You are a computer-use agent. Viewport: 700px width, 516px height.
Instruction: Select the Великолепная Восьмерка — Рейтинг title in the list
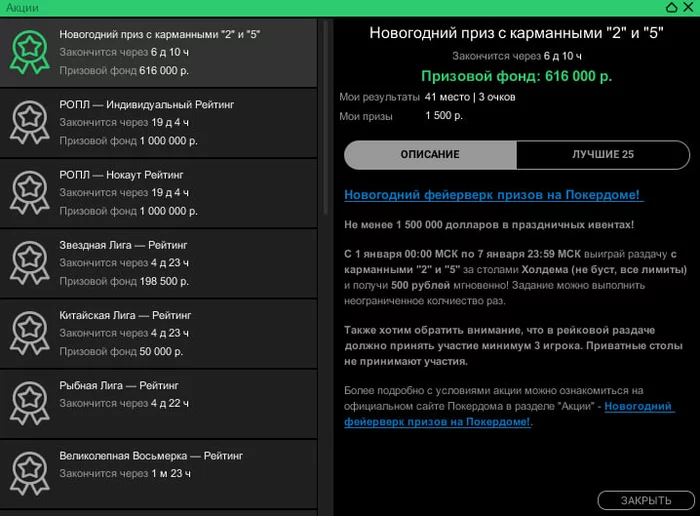click(151, 456)
